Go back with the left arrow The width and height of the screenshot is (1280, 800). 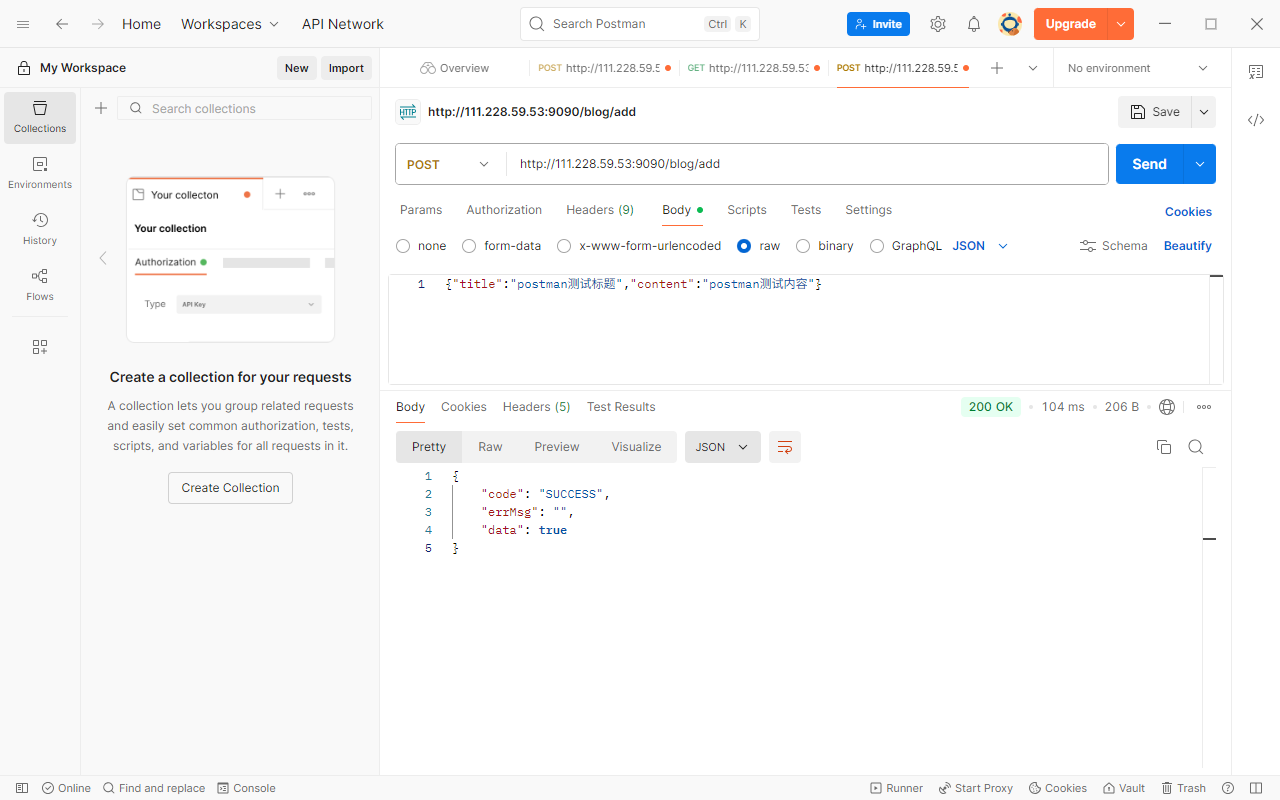click(62, 24)
